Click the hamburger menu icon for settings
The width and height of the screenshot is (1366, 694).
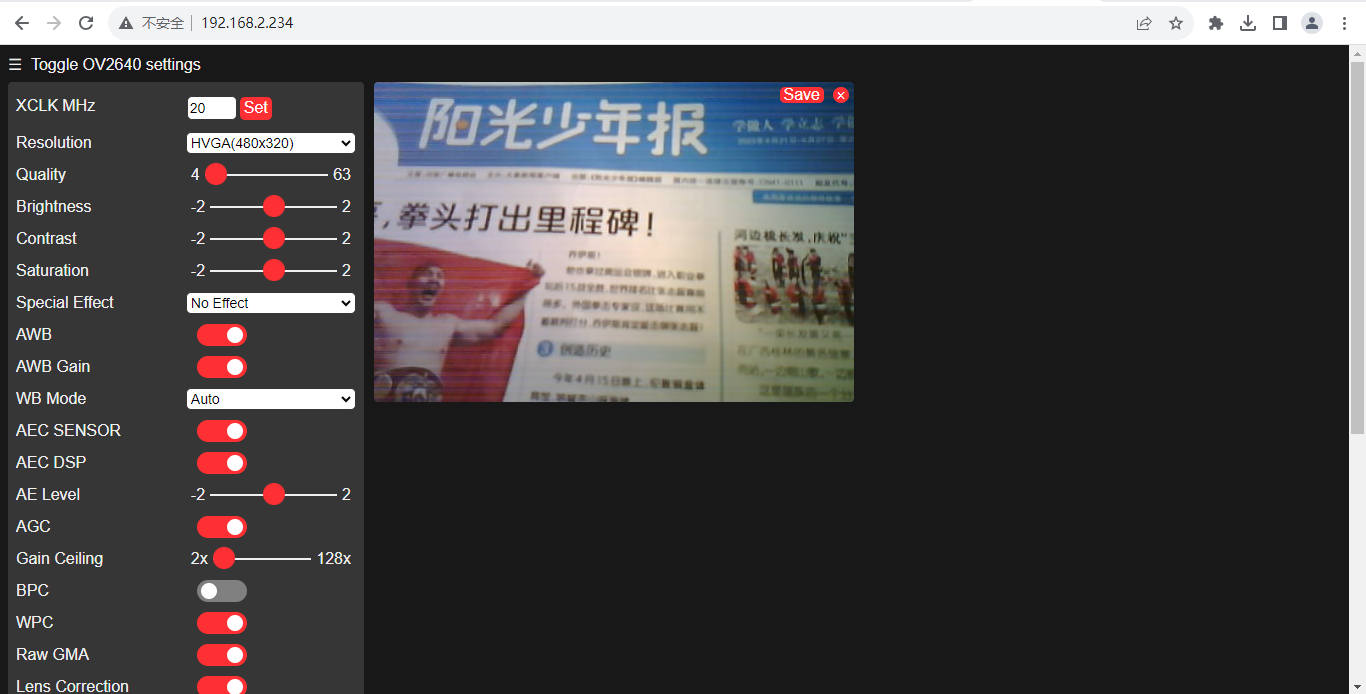(x=15, y=65)
